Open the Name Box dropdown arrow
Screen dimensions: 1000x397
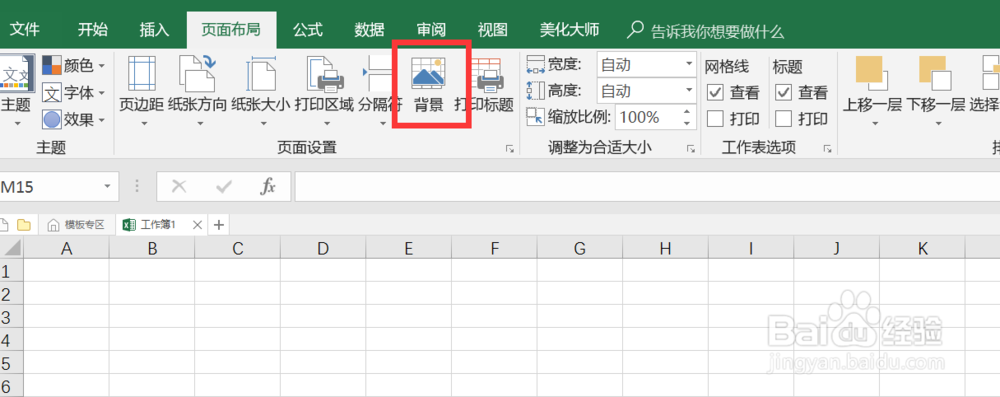click(x=107, y=186)
